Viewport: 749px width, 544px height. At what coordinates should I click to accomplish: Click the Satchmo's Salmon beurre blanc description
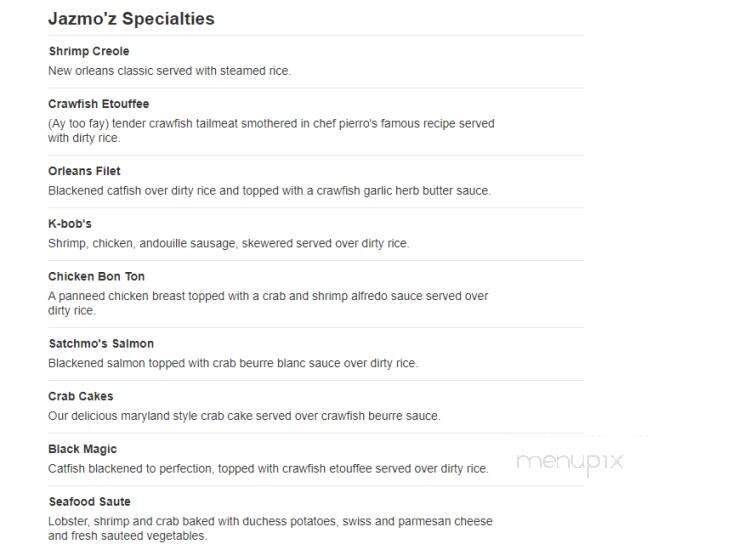point(233,363)
